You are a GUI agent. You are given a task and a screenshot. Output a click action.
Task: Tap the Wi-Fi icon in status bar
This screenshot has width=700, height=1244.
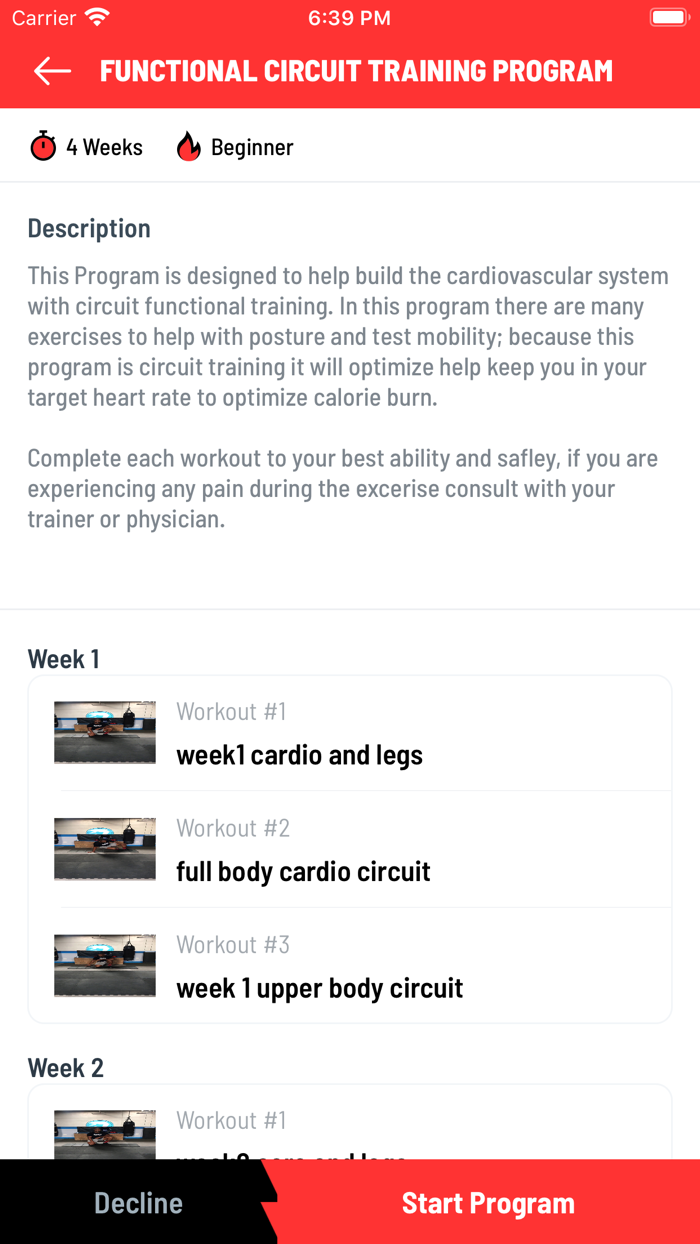95,16
